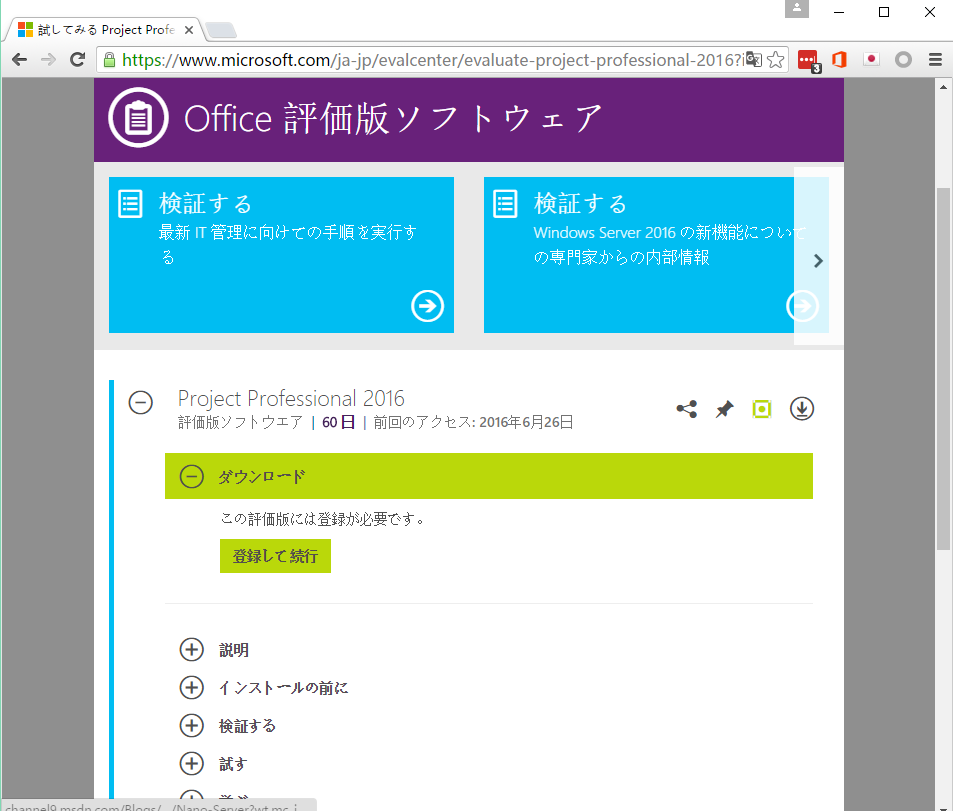Click the Project Professional 2016 title

[291, 398]
